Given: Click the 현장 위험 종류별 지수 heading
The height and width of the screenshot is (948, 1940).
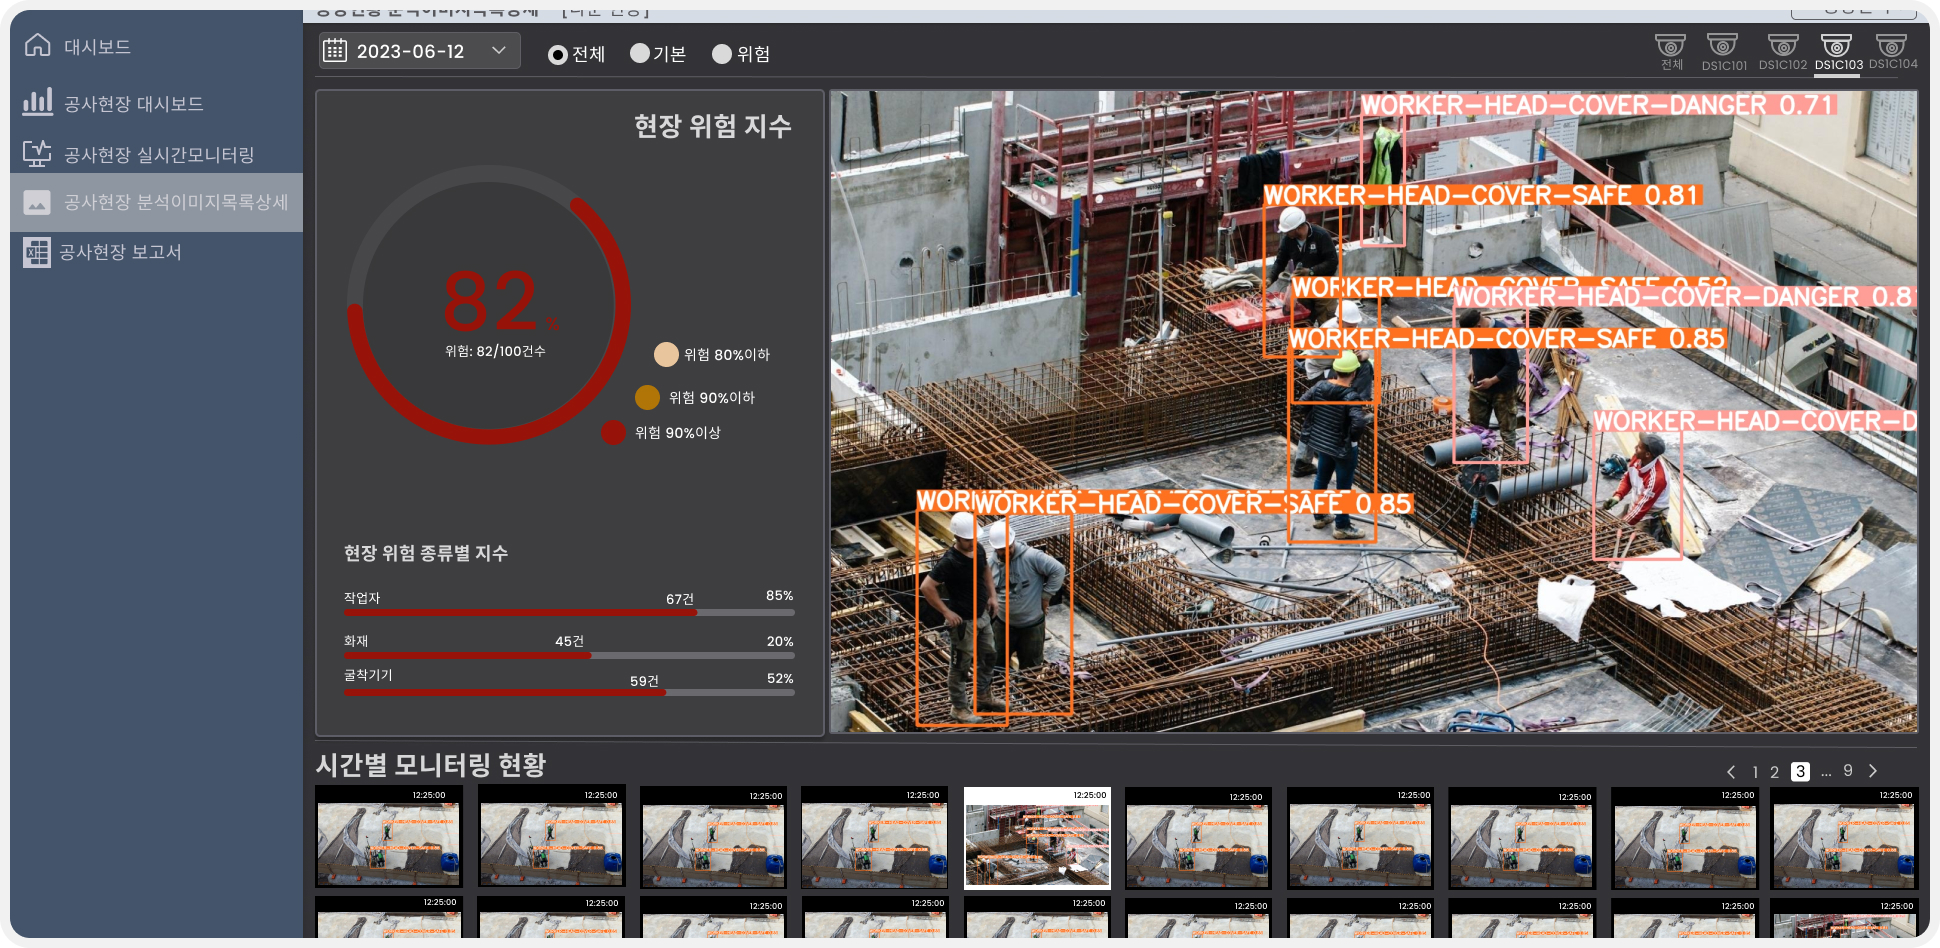Looking at the screenshot, I should pos(426,553).
